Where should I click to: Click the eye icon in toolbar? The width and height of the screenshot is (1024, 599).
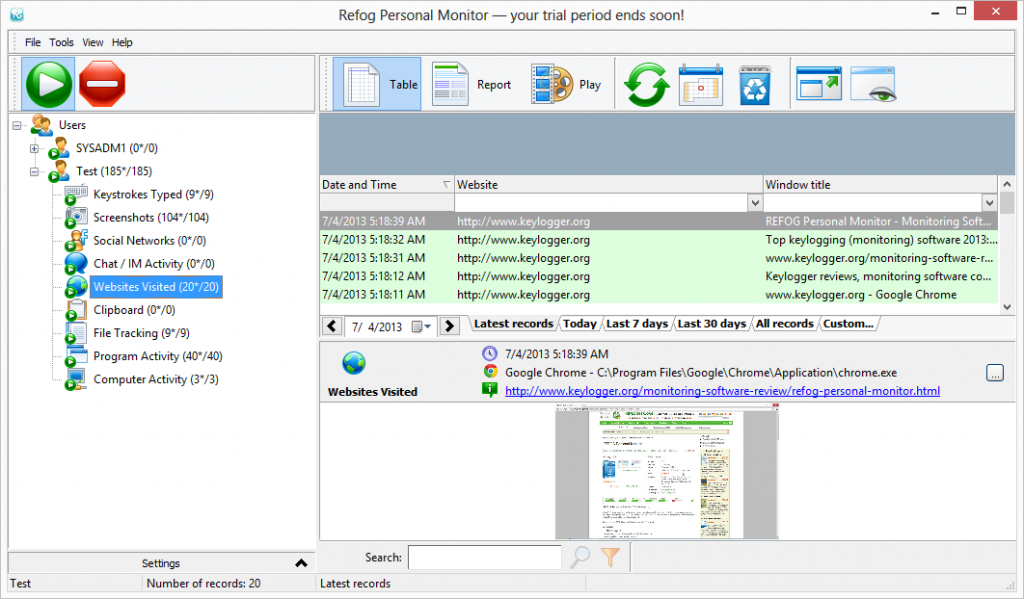tap(874, 85)
